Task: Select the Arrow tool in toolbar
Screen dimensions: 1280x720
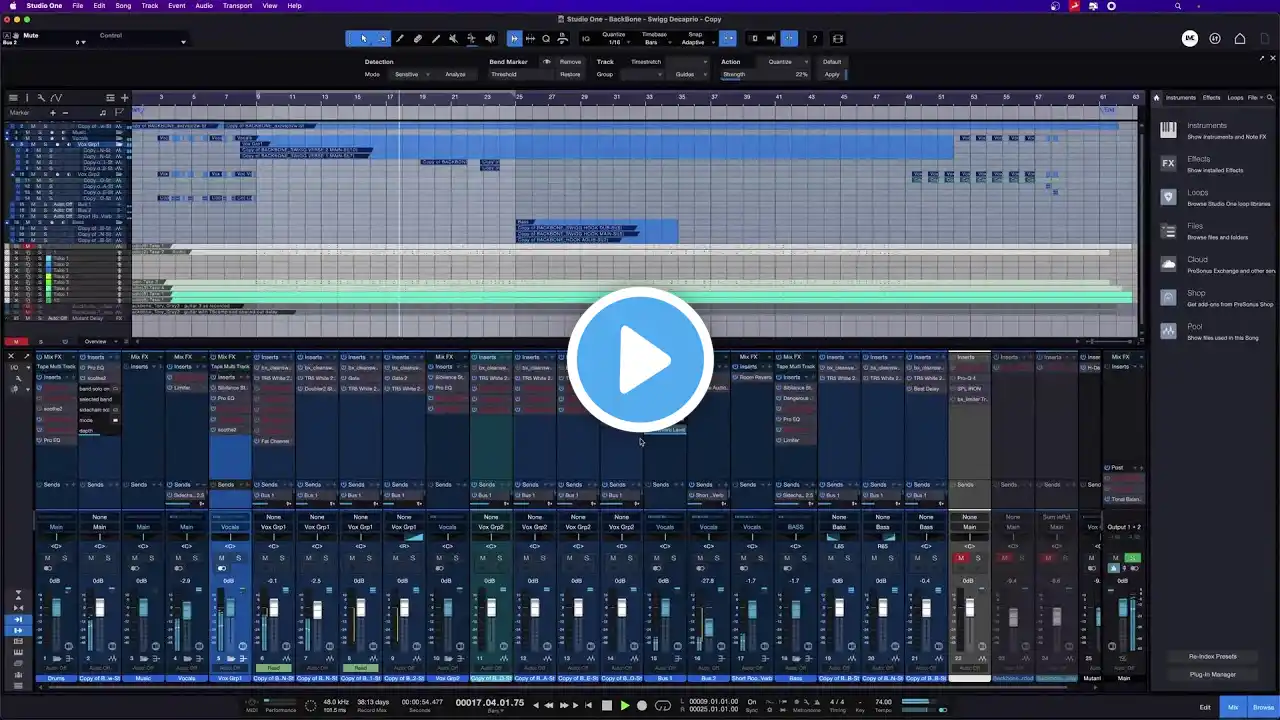Action: 363,39
